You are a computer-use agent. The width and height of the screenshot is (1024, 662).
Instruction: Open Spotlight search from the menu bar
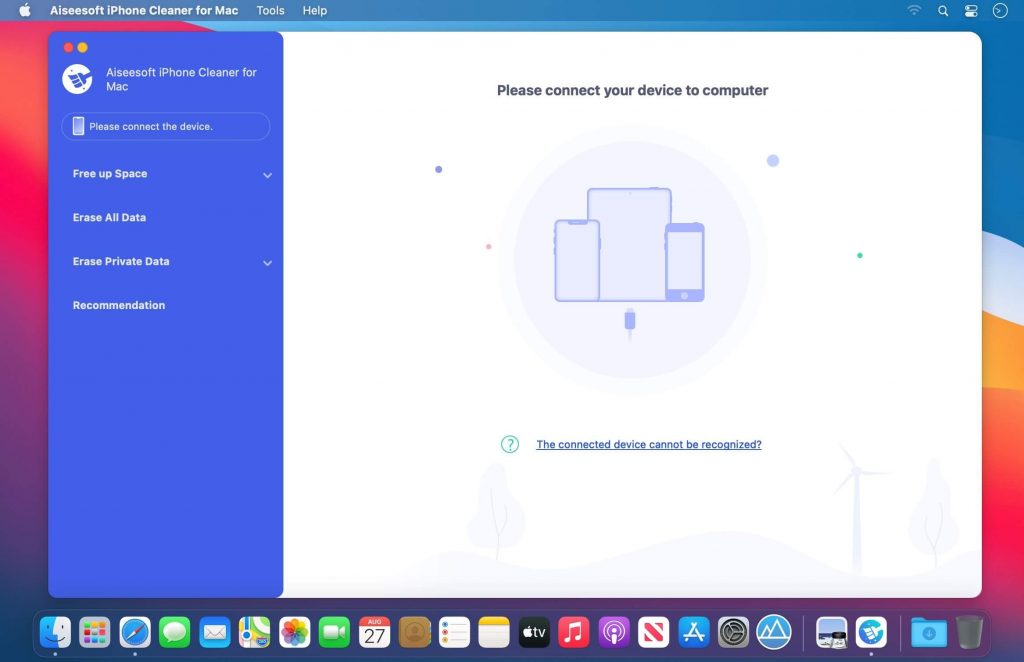pyautogui.click(x=941, y=11)
